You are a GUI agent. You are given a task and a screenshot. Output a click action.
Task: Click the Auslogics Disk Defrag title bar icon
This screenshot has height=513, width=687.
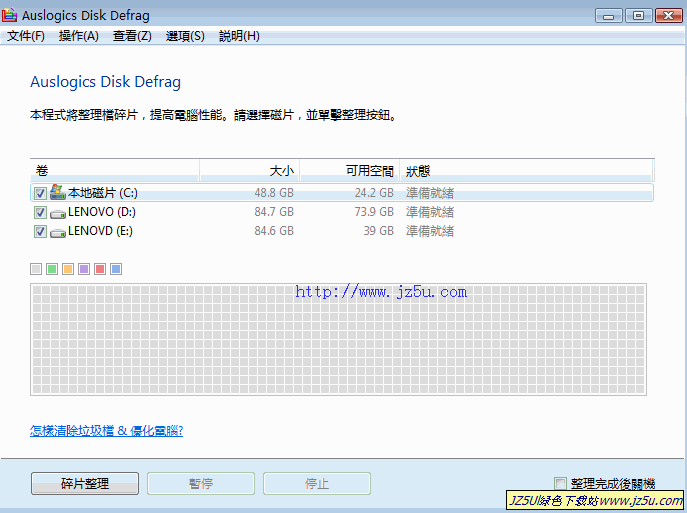9,15
